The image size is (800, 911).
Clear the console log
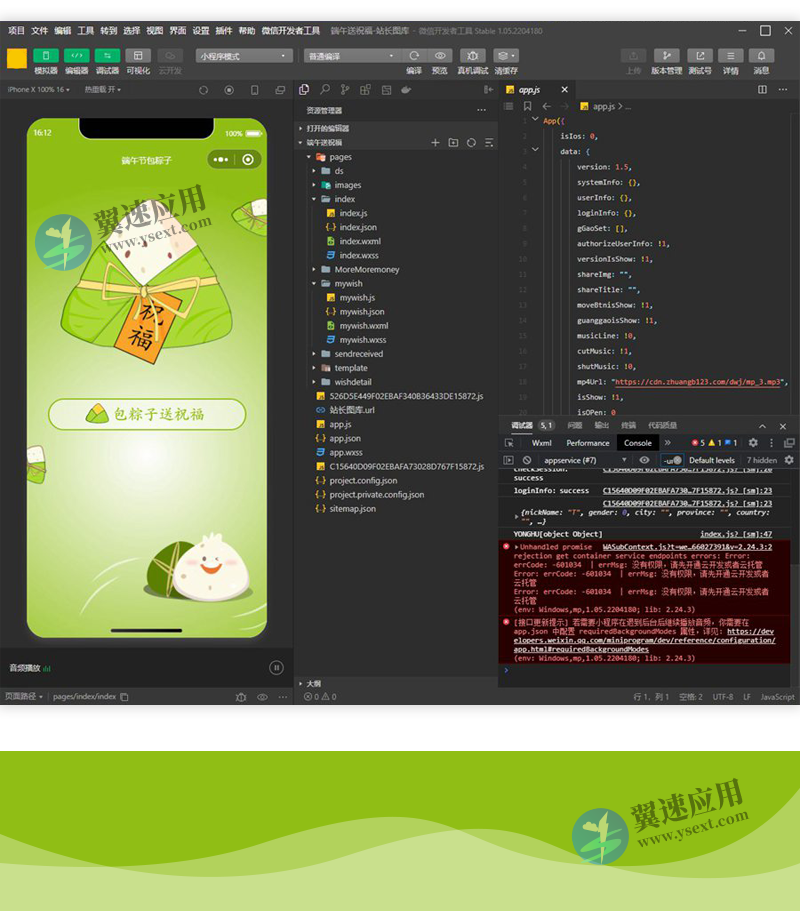tap(527, 460)
